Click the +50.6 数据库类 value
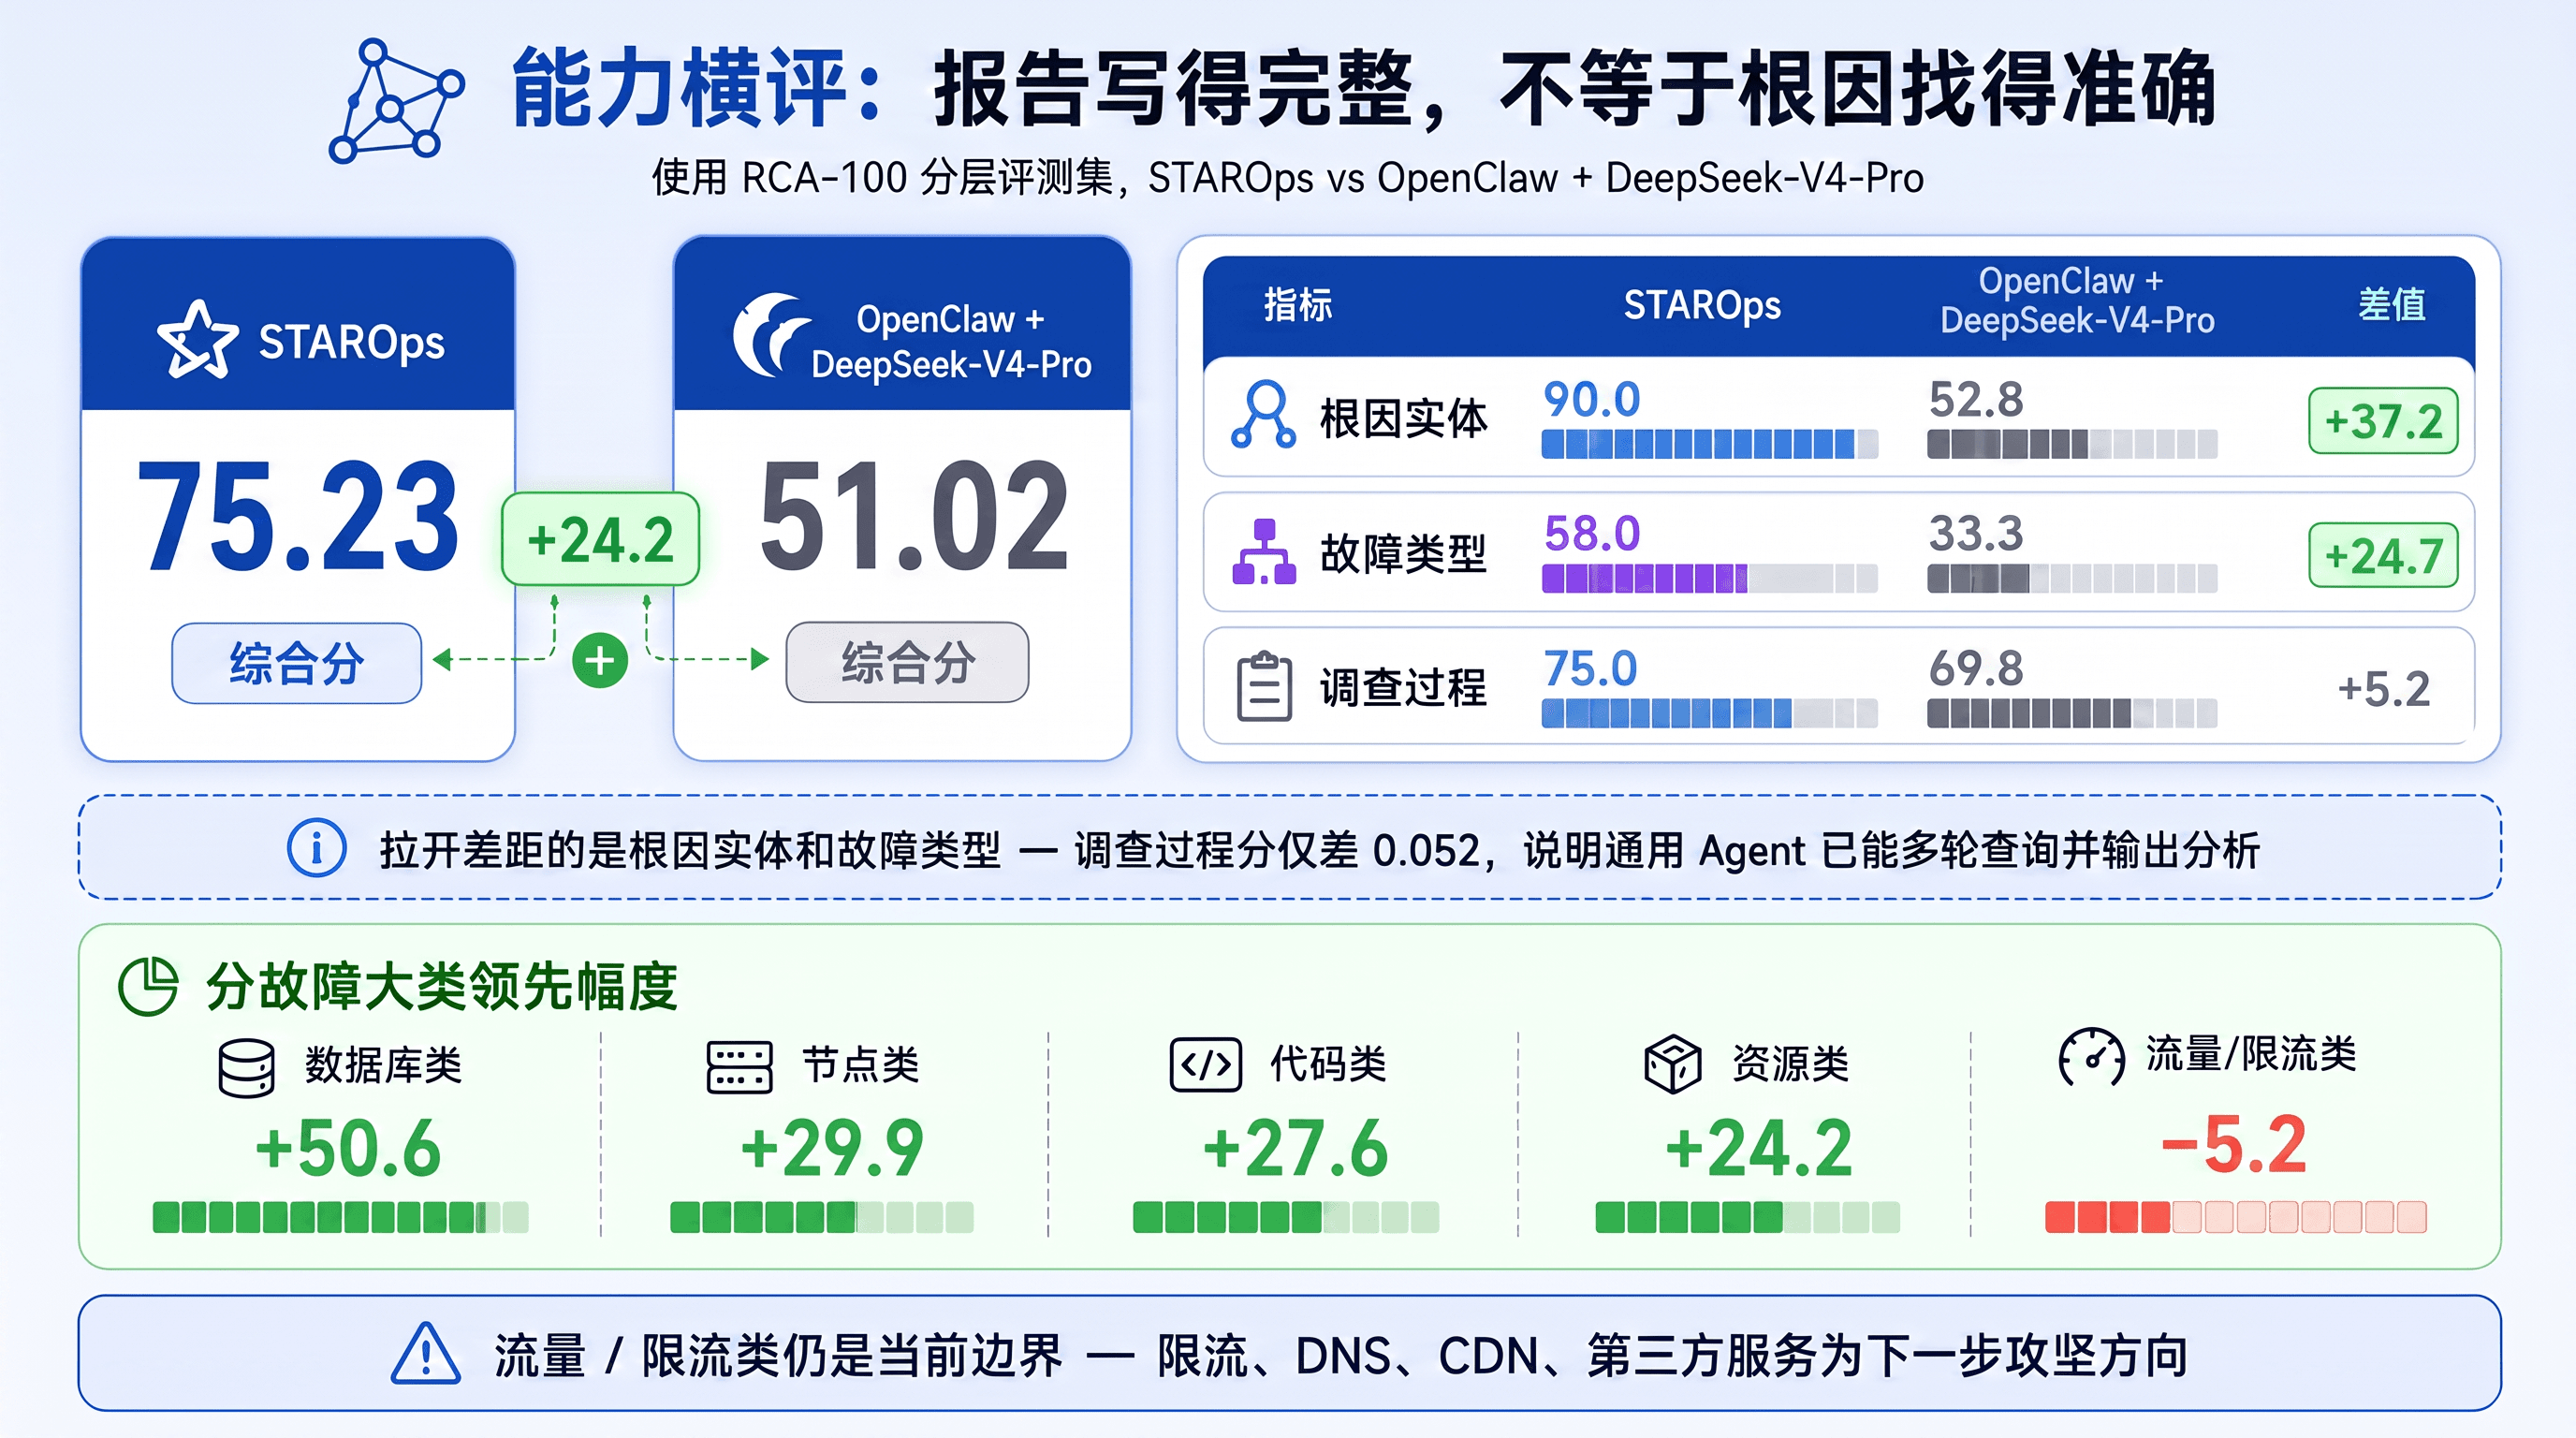The height and width of the screenshot is (1438, 2576). [x=347, y=1147]
